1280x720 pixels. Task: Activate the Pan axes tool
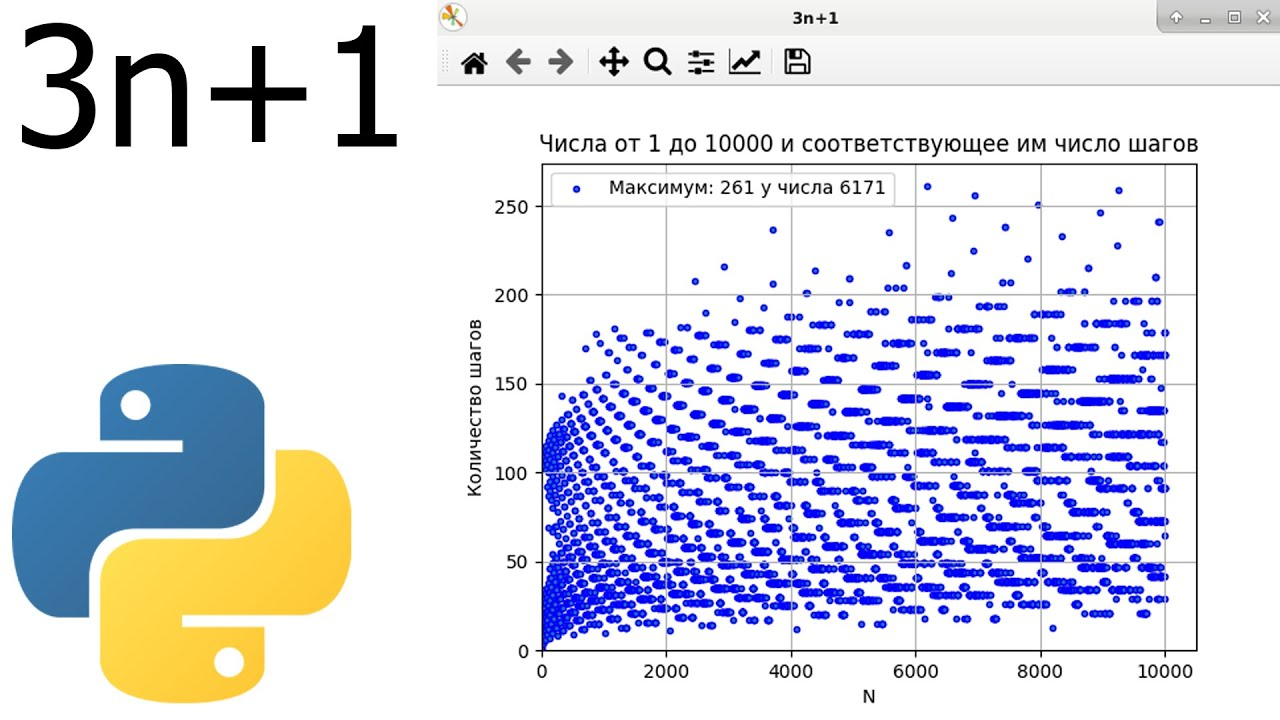(613, 63)
